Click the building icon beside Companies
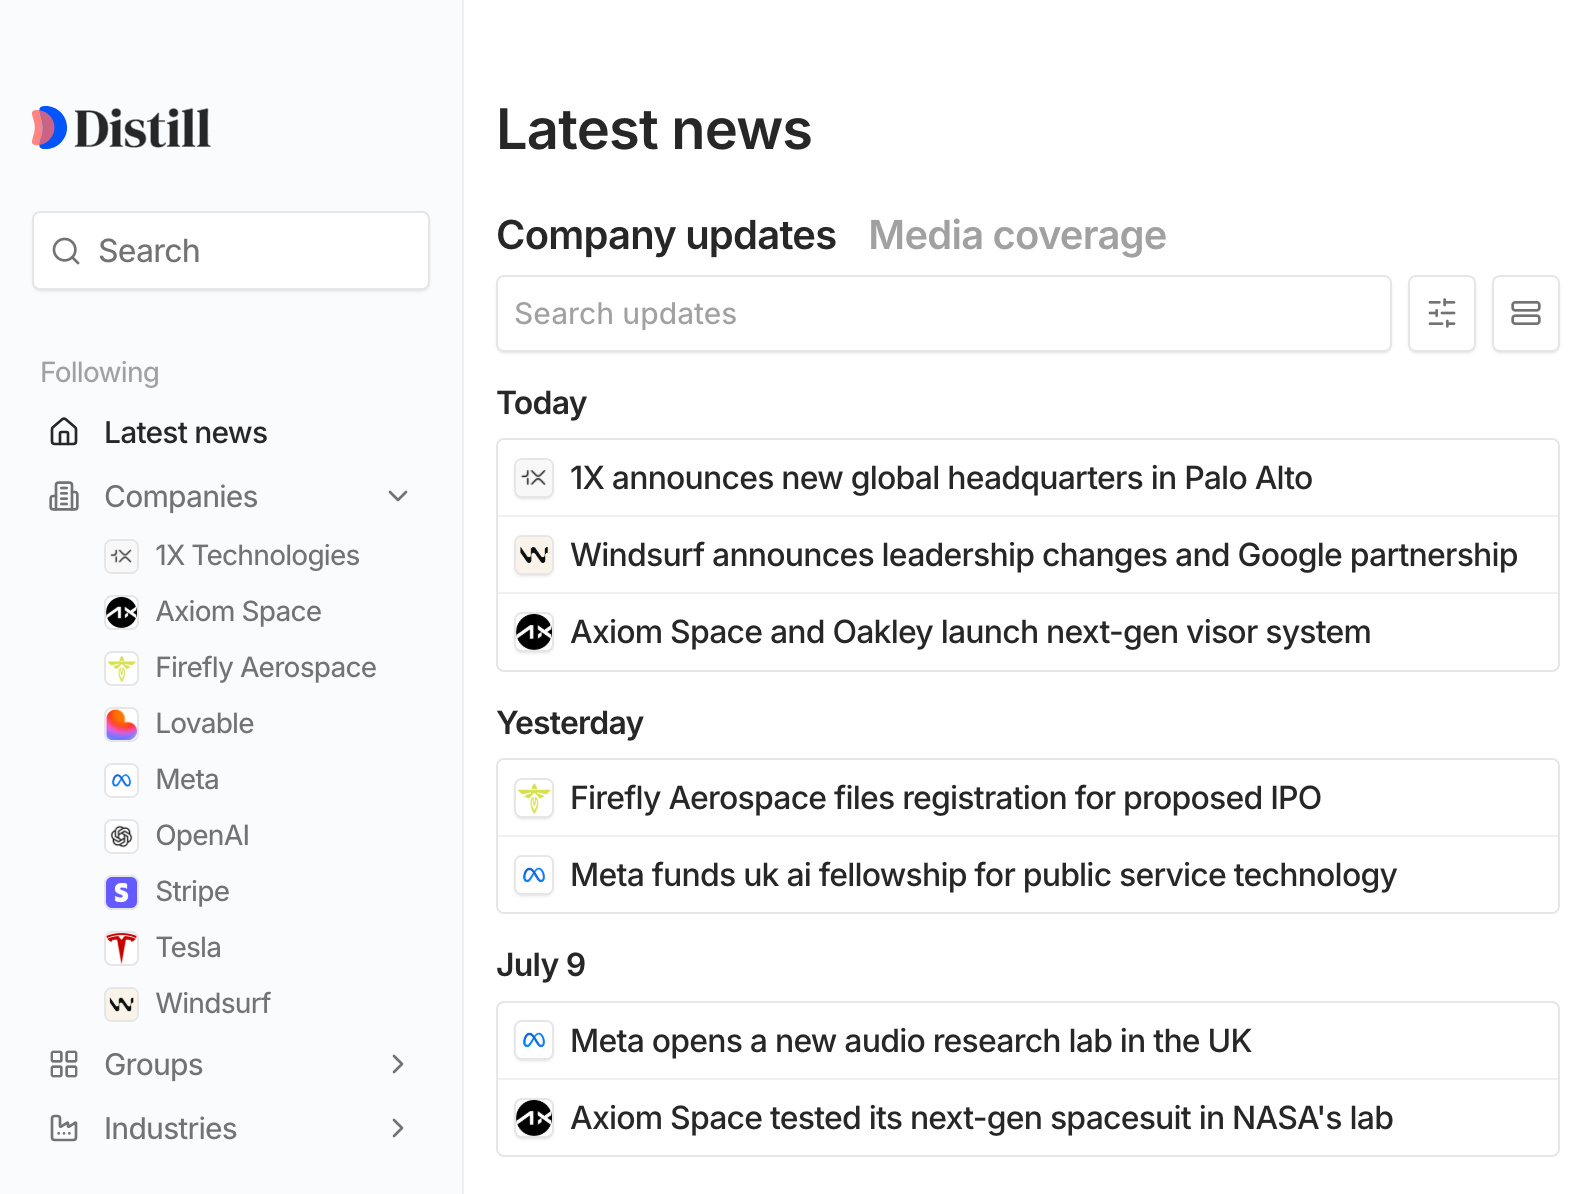 64,496
